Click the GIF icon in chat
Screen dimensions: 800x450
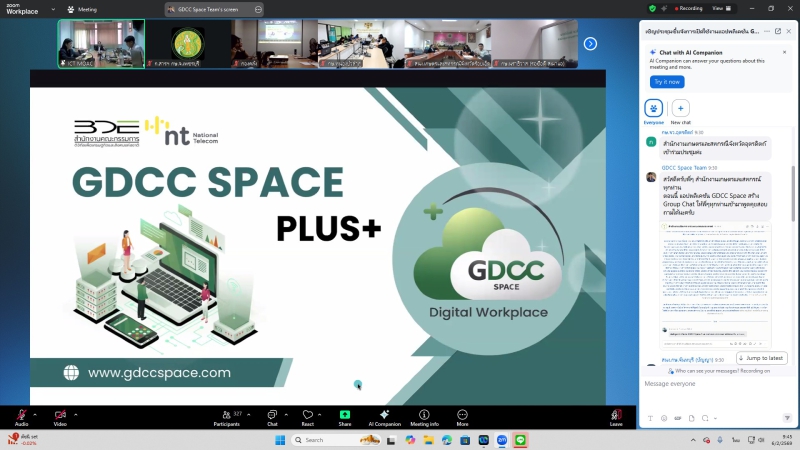pyautogui.click(x=678, y=418)
